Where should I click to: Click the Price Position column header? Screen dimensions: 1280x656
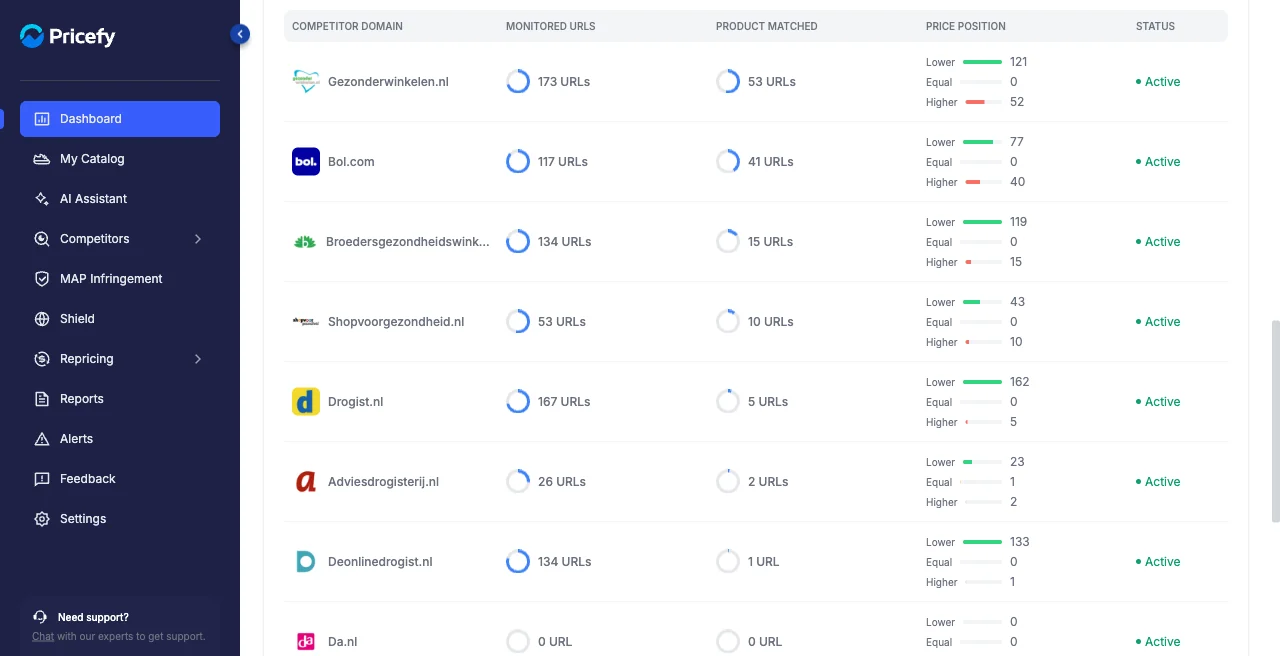click(x=966, y=26)
